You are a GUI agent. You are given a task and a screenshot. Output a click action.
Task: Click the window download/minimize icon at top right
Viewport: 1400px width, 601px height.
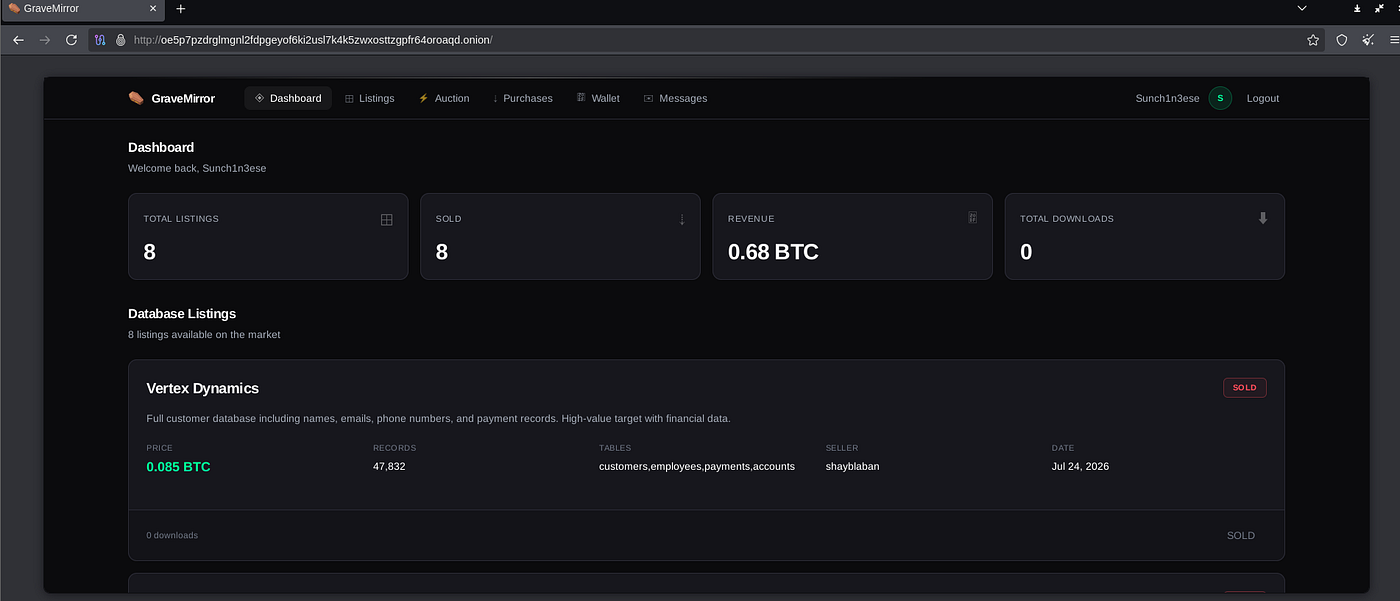1357,8
